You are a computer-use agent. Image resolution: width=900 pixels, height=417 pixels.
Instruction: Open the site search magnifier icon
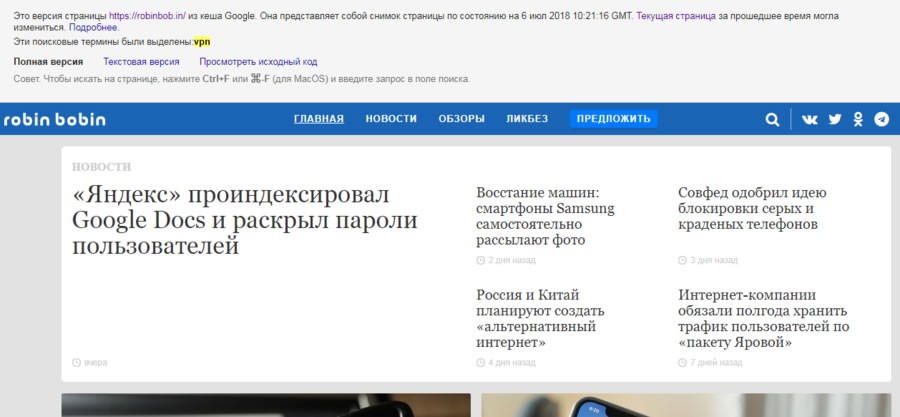pyautogui.click(x=772, y=119)
